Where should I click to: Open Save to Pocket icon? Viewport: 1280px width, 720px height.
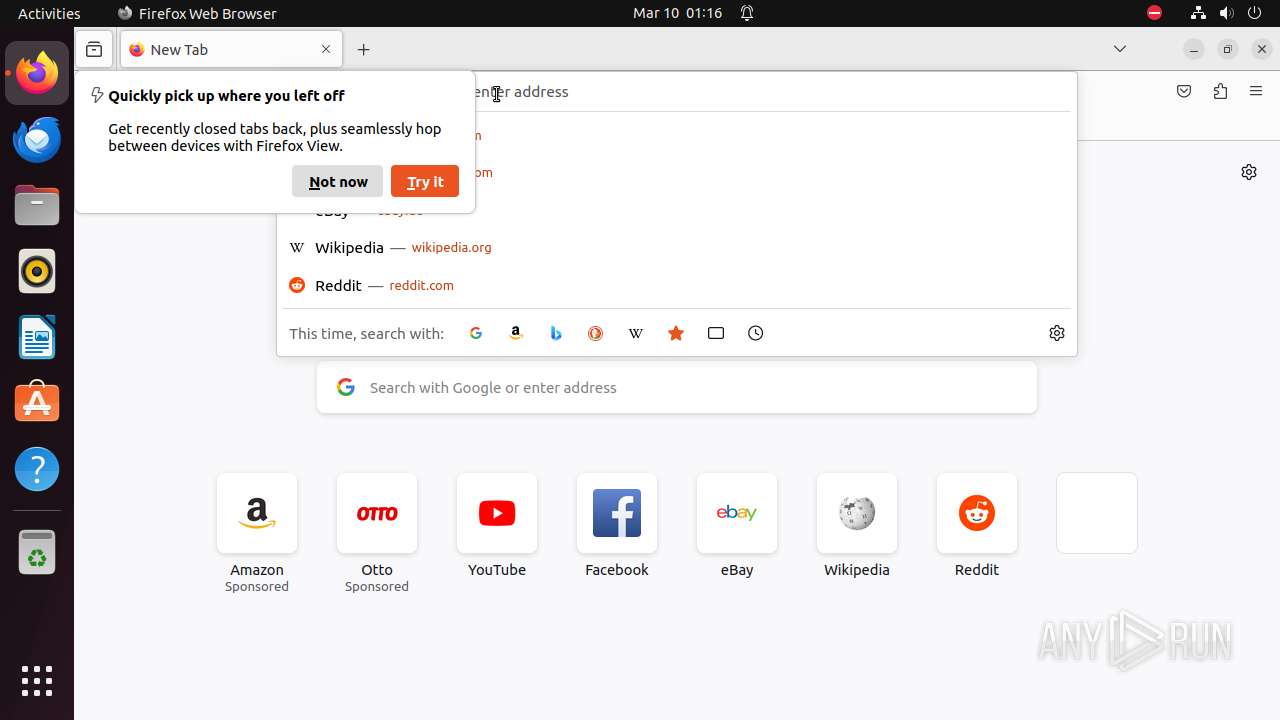[1184, 91]
